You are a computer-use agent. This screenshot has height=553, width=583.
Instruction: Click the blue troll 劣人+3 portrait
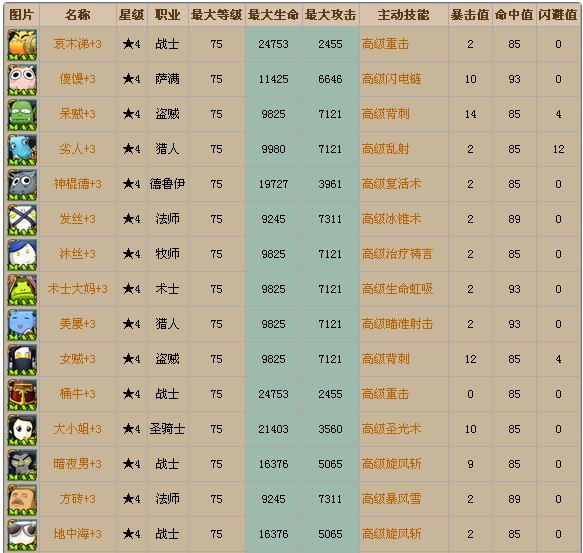point(22,149)
